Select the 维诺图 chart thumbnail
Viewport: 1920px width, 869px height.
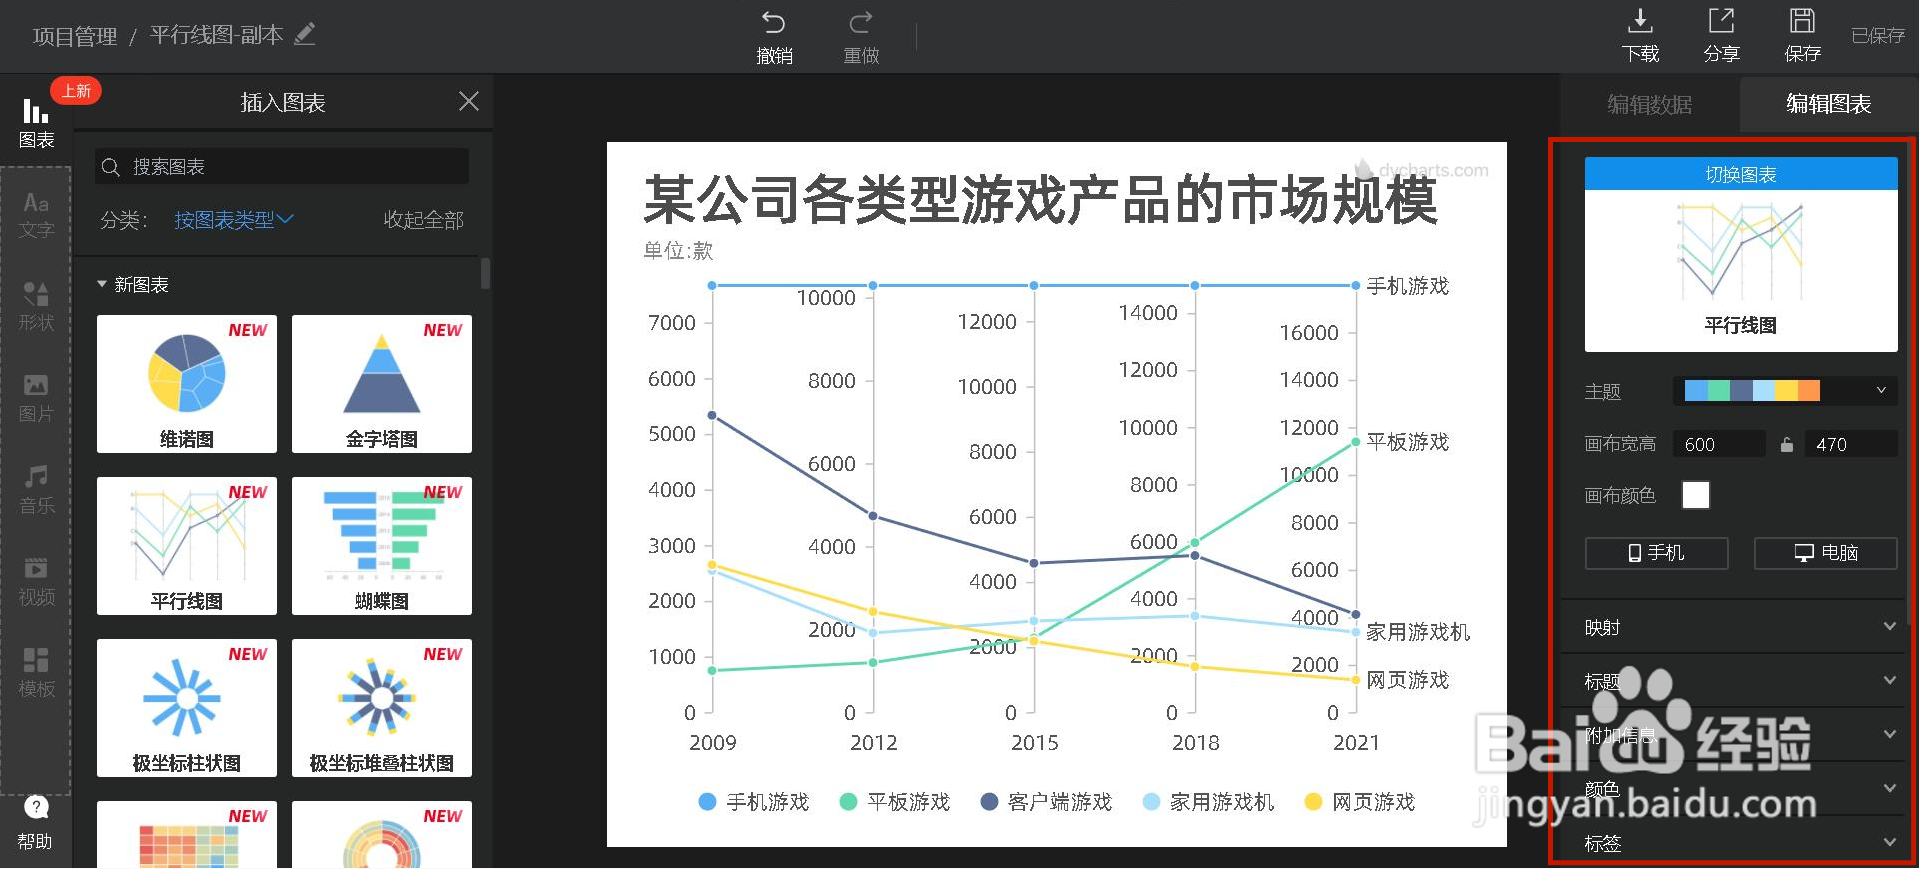click(x=187, y=384)
